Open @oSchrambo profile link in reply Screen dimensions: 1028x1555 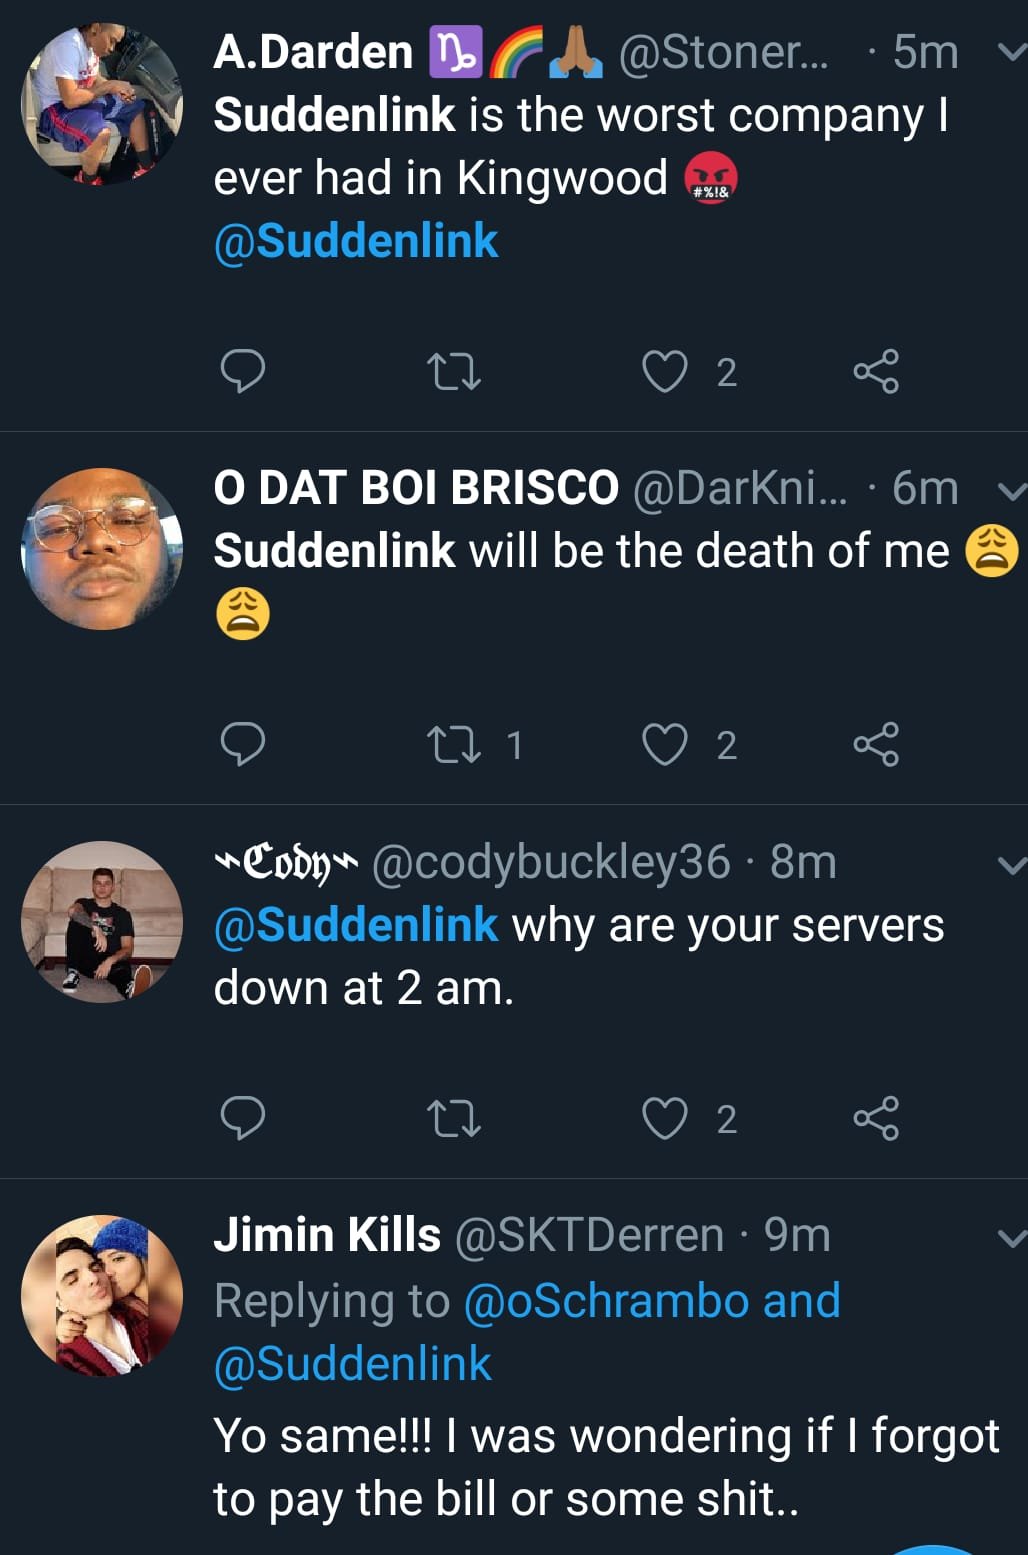point(607,1301)
